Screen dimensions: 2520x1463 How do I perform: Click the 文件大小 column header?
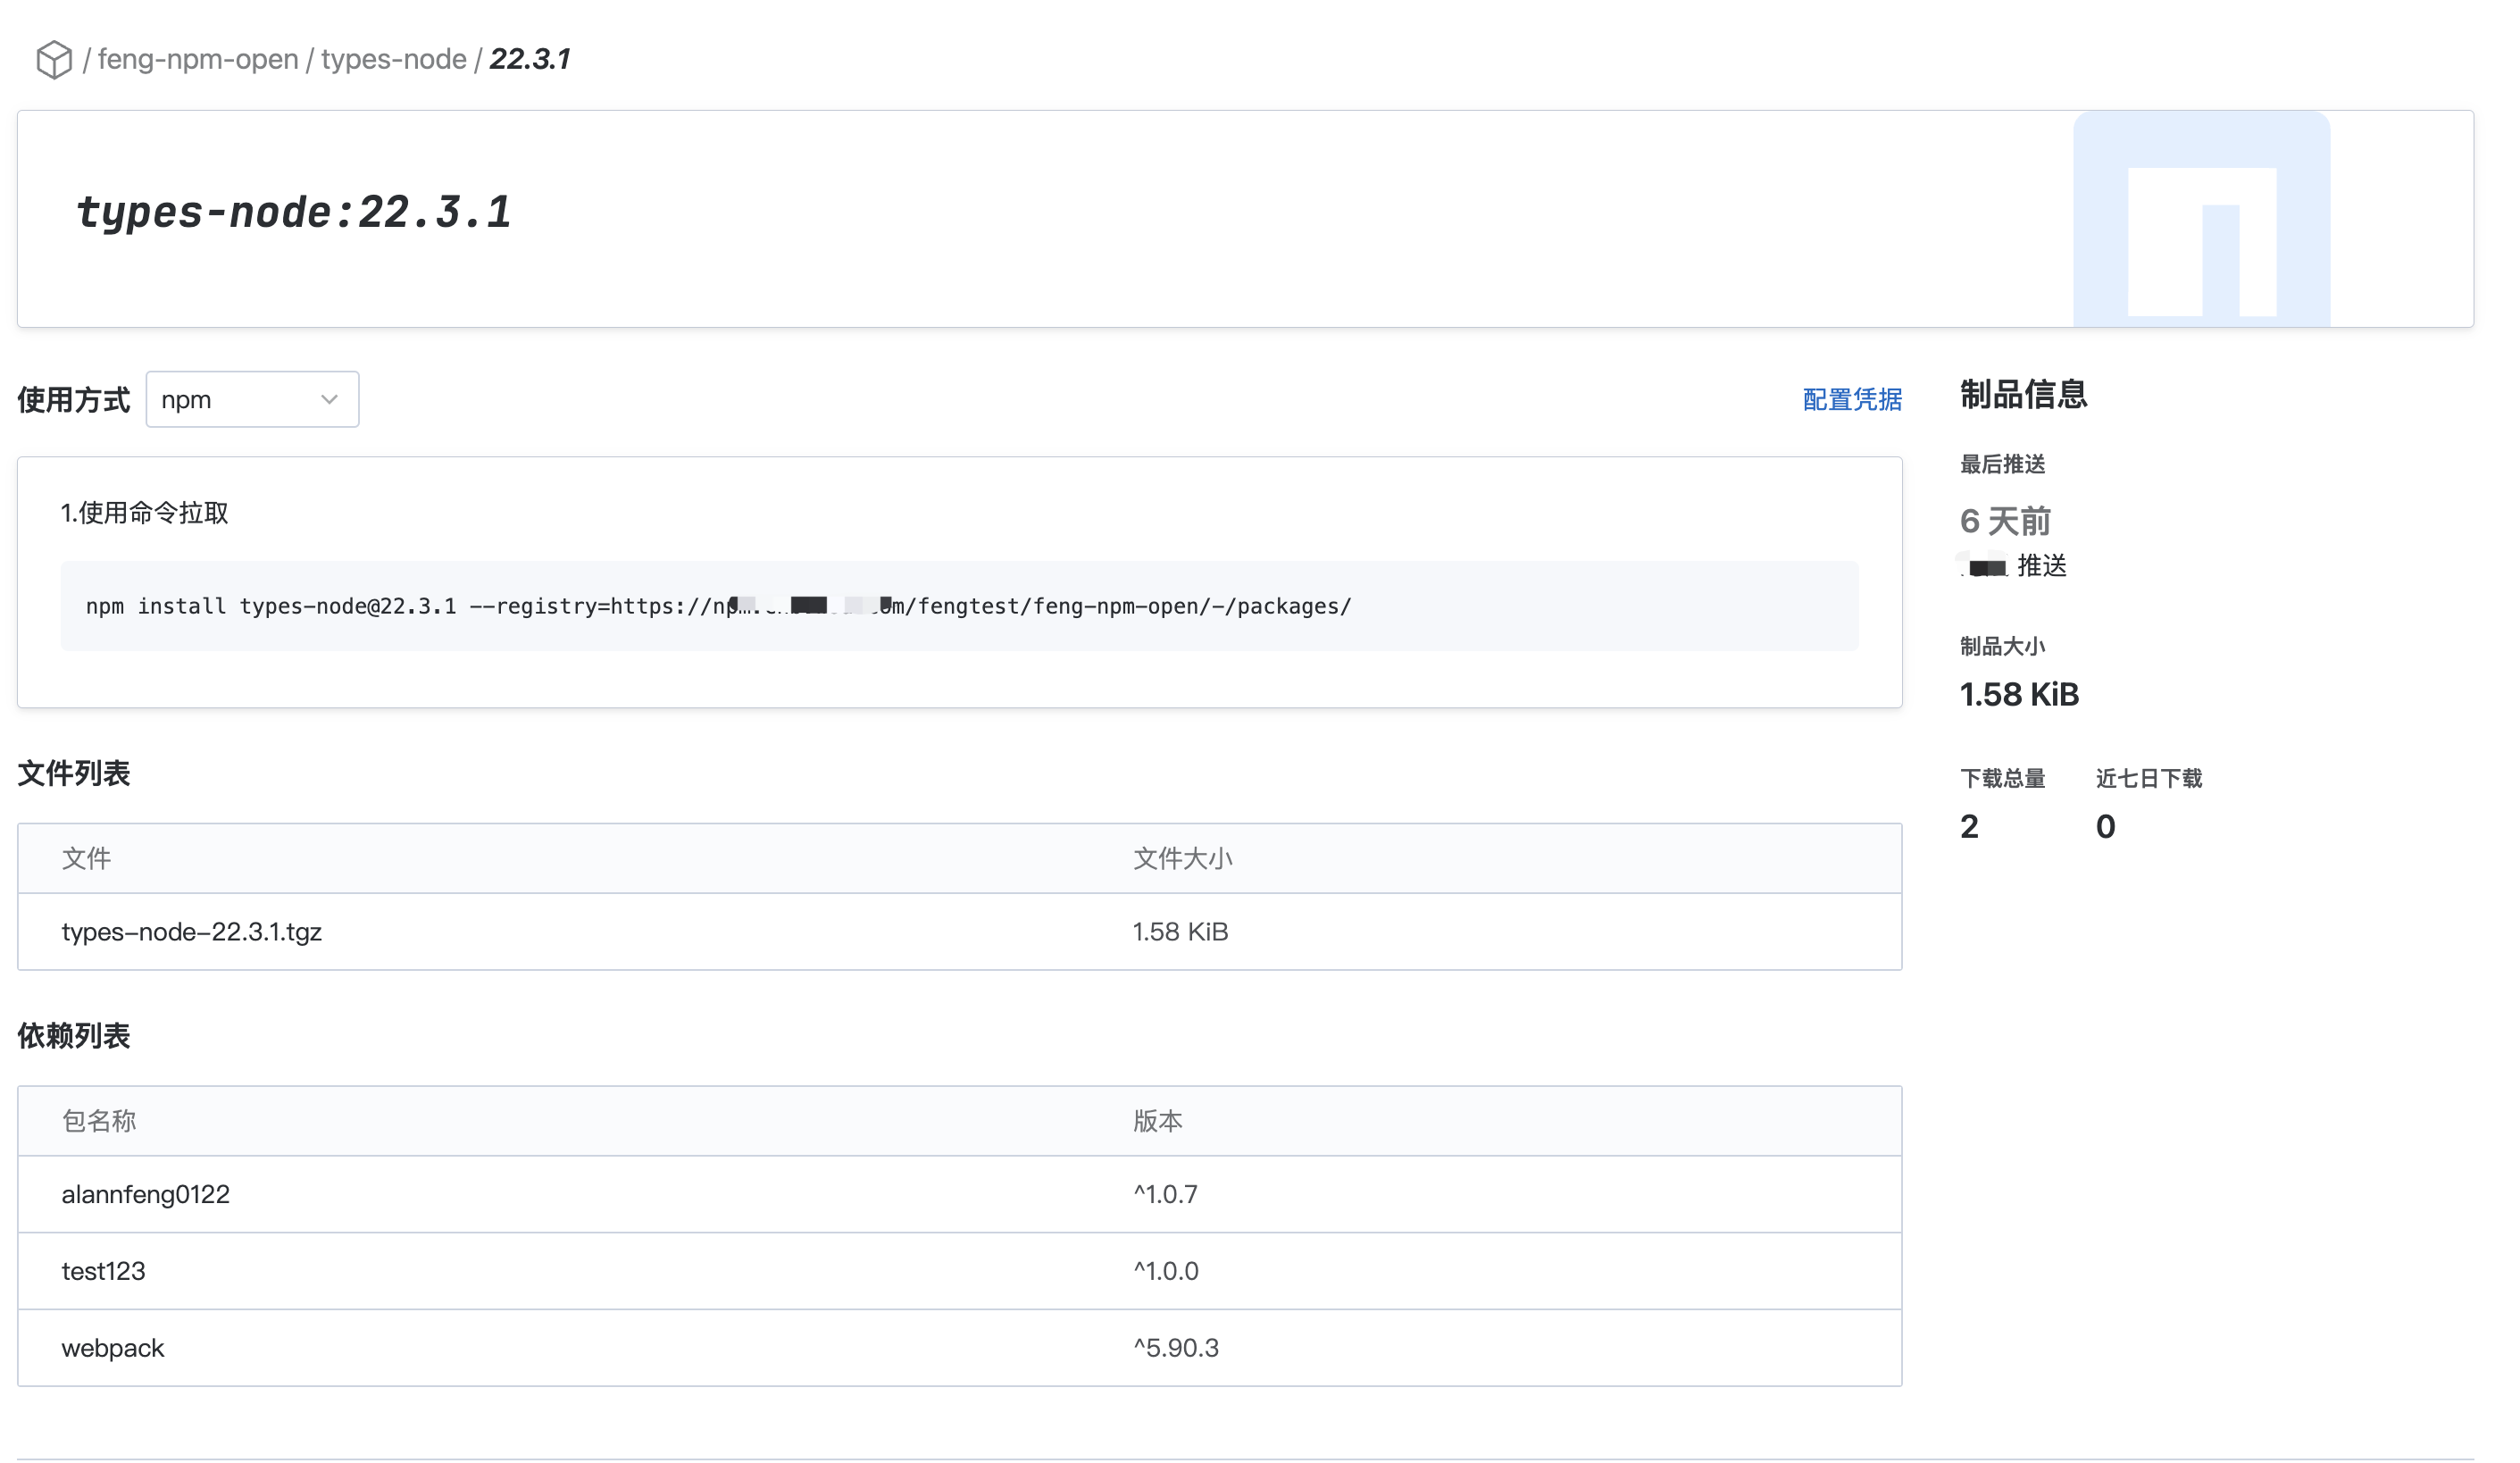[x=1182, y=858]
